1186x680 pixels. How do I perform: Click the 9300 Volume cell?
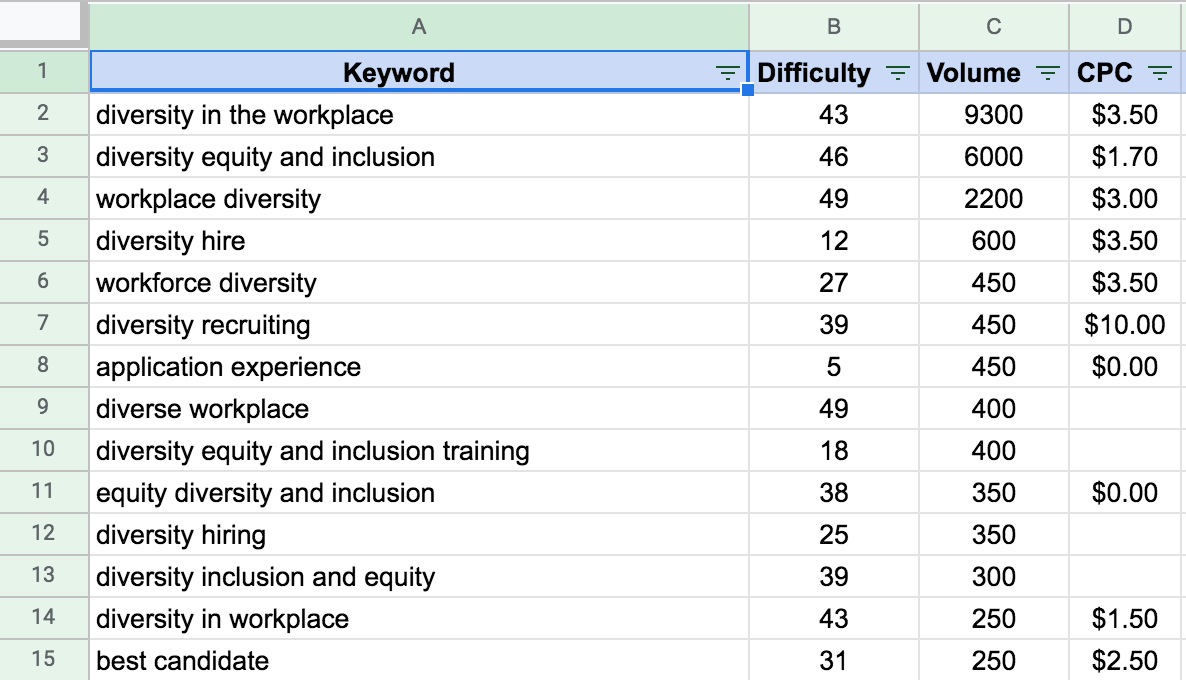(x=993, y=114)
